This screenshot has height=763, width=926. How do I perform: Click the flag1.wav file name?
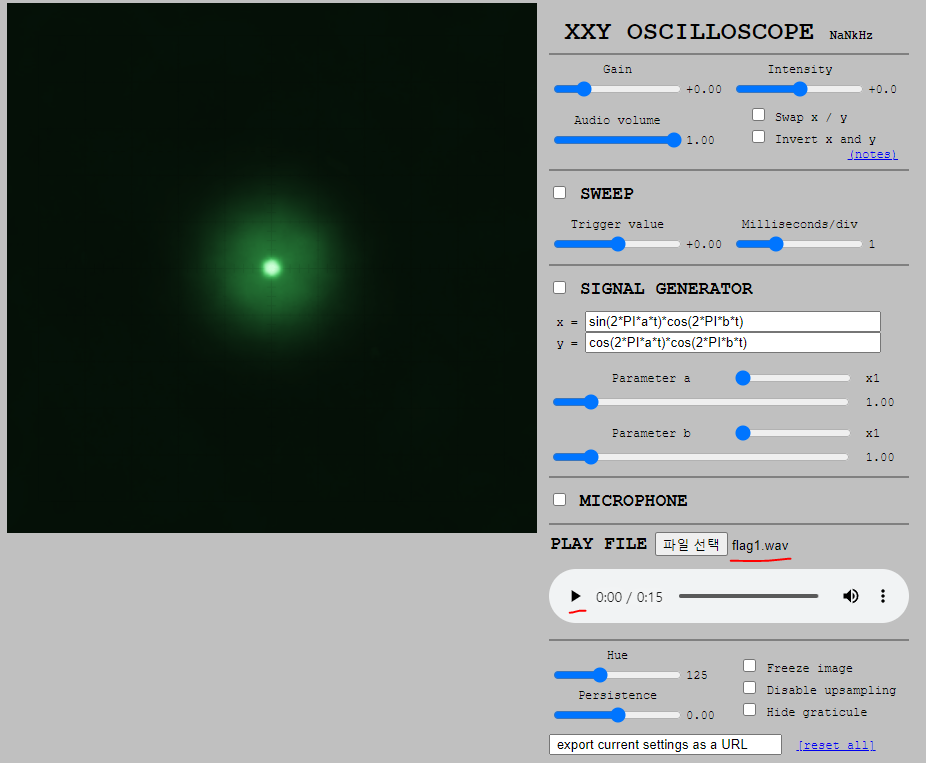click(x=759, y=546)
